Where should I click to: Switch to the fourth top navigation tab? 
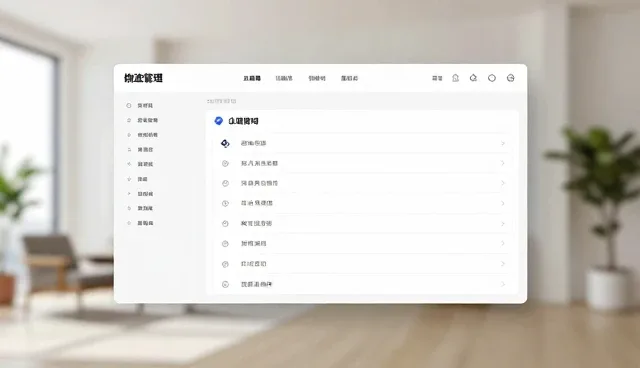[349, 78]
